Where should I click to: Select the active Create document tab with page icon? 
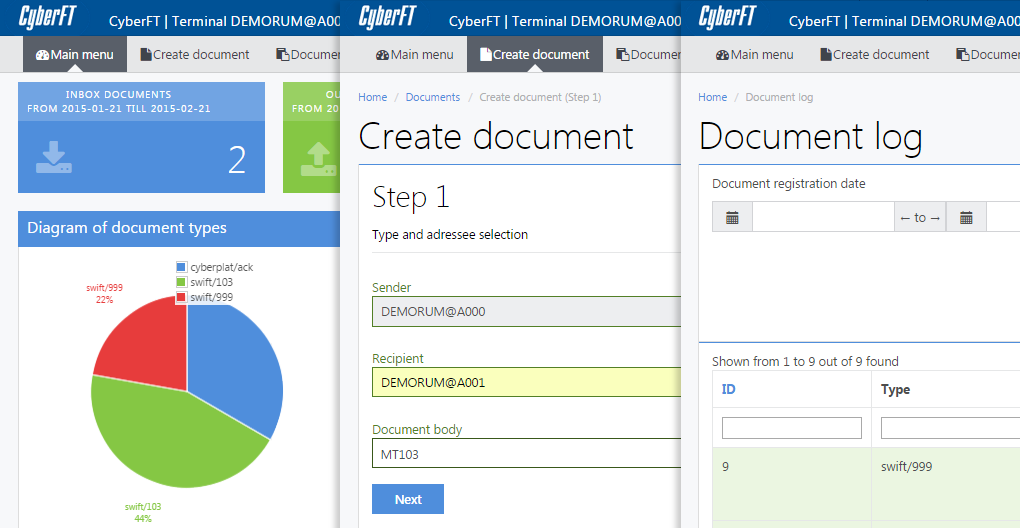click(535, 55)
